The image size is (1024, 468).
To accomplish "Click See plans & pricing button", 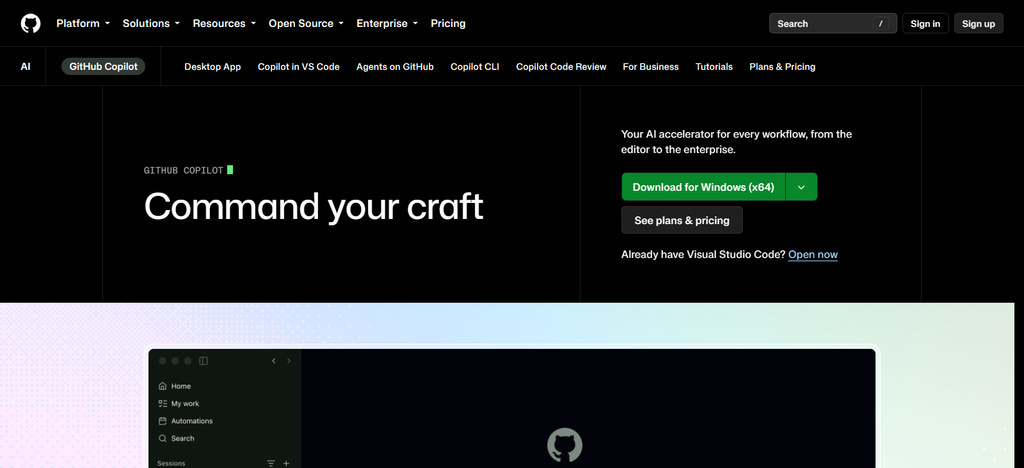I will [682, 221].
